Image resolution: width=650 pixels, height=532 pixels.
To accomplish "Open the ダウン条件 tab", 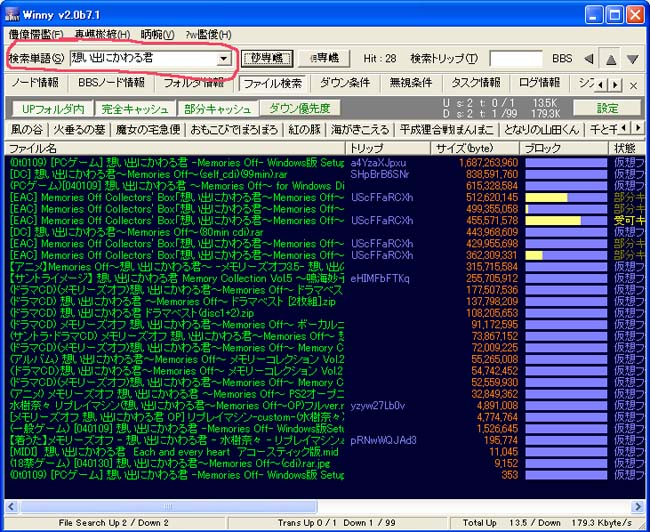I will pos(345,83).
